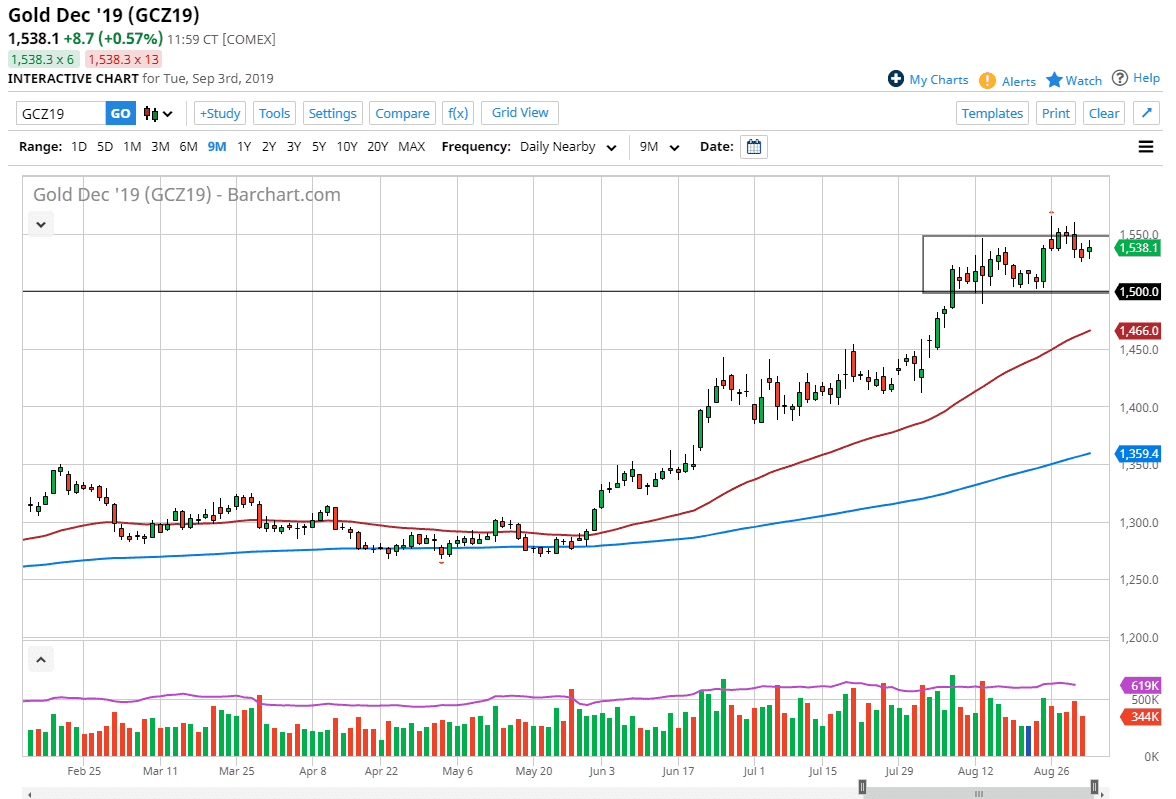Click the pop-out expand chart arrow icon

pyautogui.click(x=1146, y=113)
